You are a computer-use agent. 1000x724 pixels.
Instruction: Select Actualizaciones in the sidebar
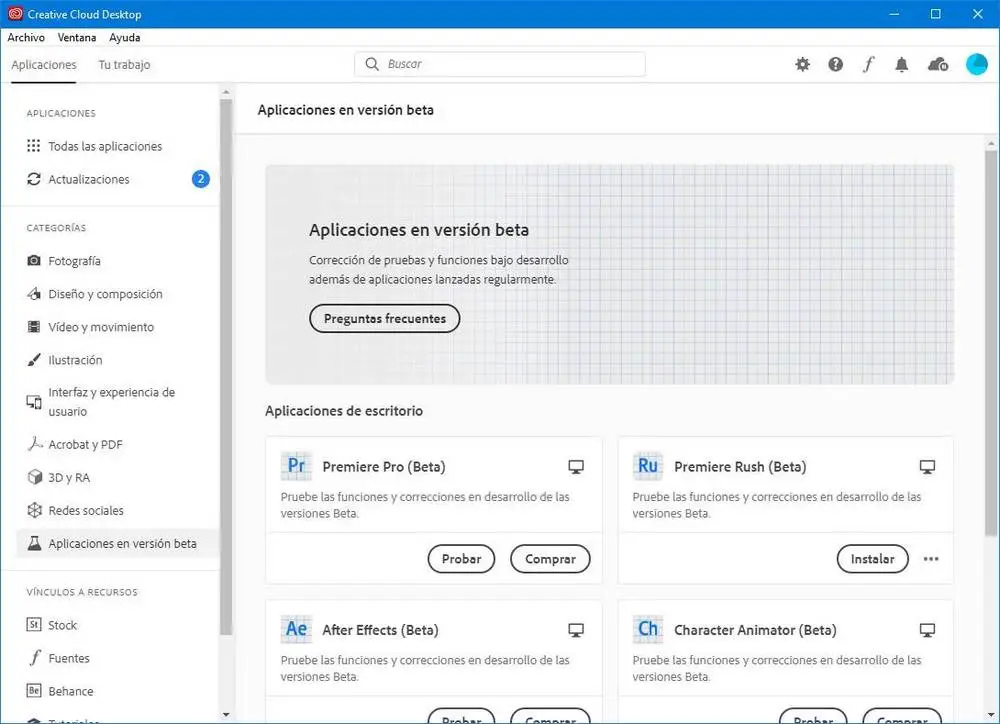tap(89, 179)
